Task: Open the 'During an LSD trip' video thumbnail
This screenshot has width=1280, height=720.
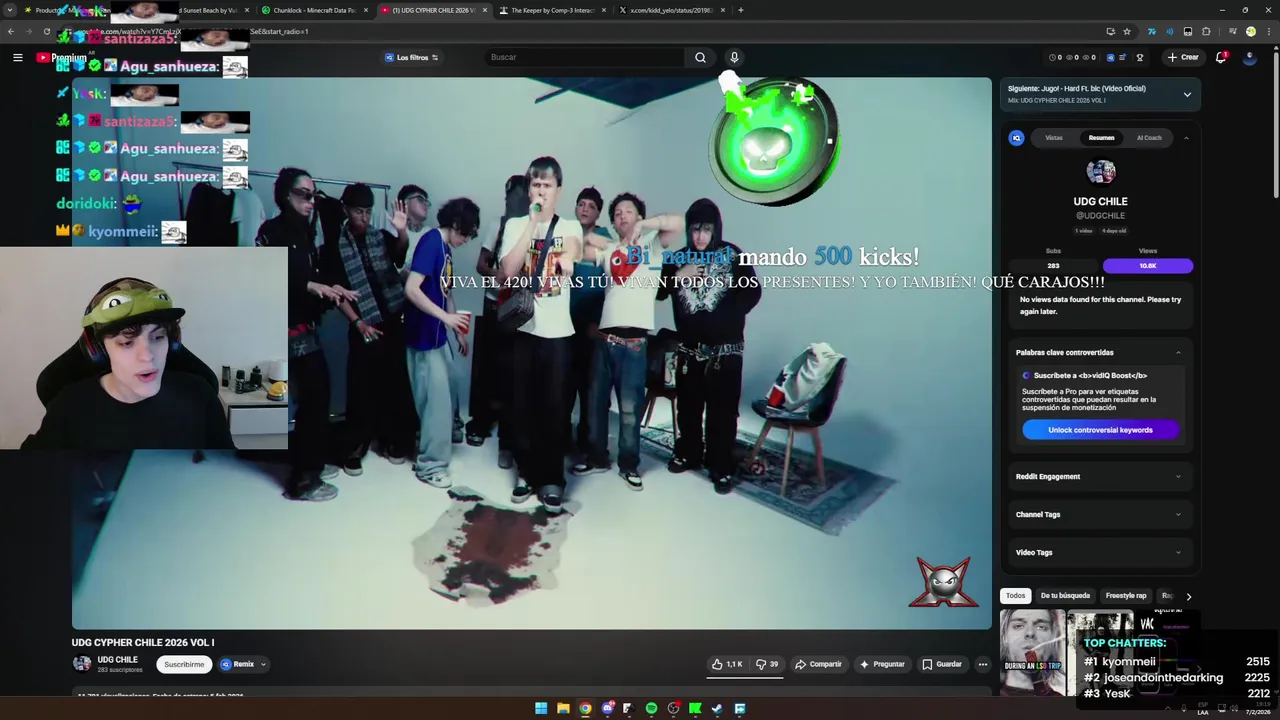Action: click(1033, 653)
